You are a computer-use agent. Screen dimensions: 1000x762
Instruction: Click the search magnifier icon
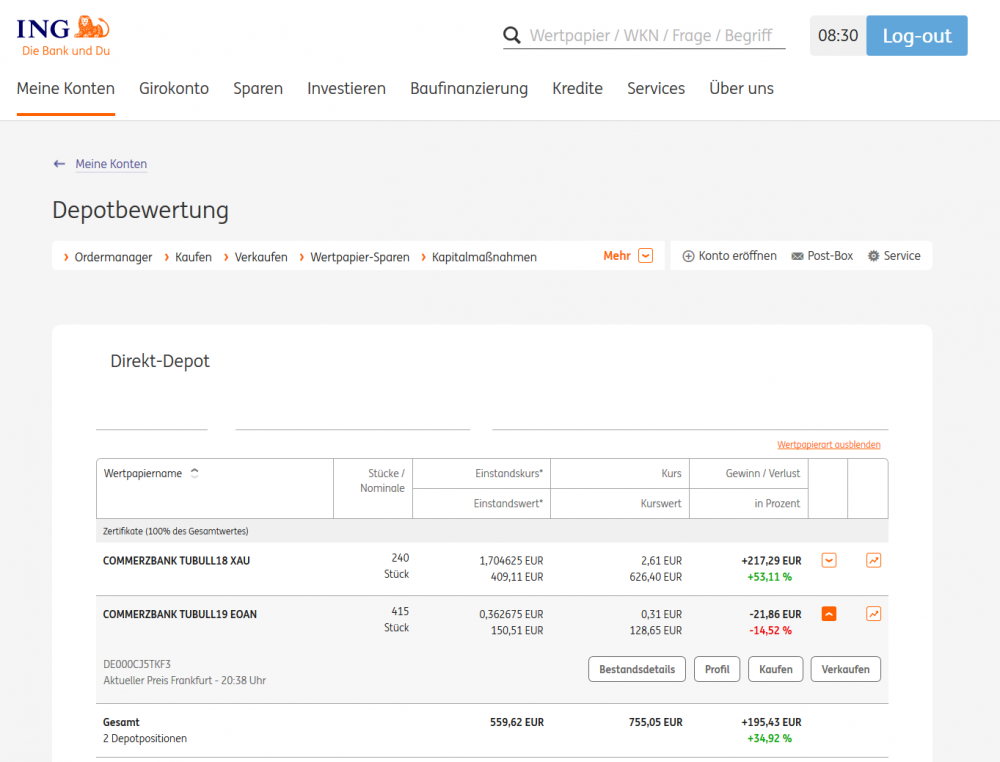point(512,36)
